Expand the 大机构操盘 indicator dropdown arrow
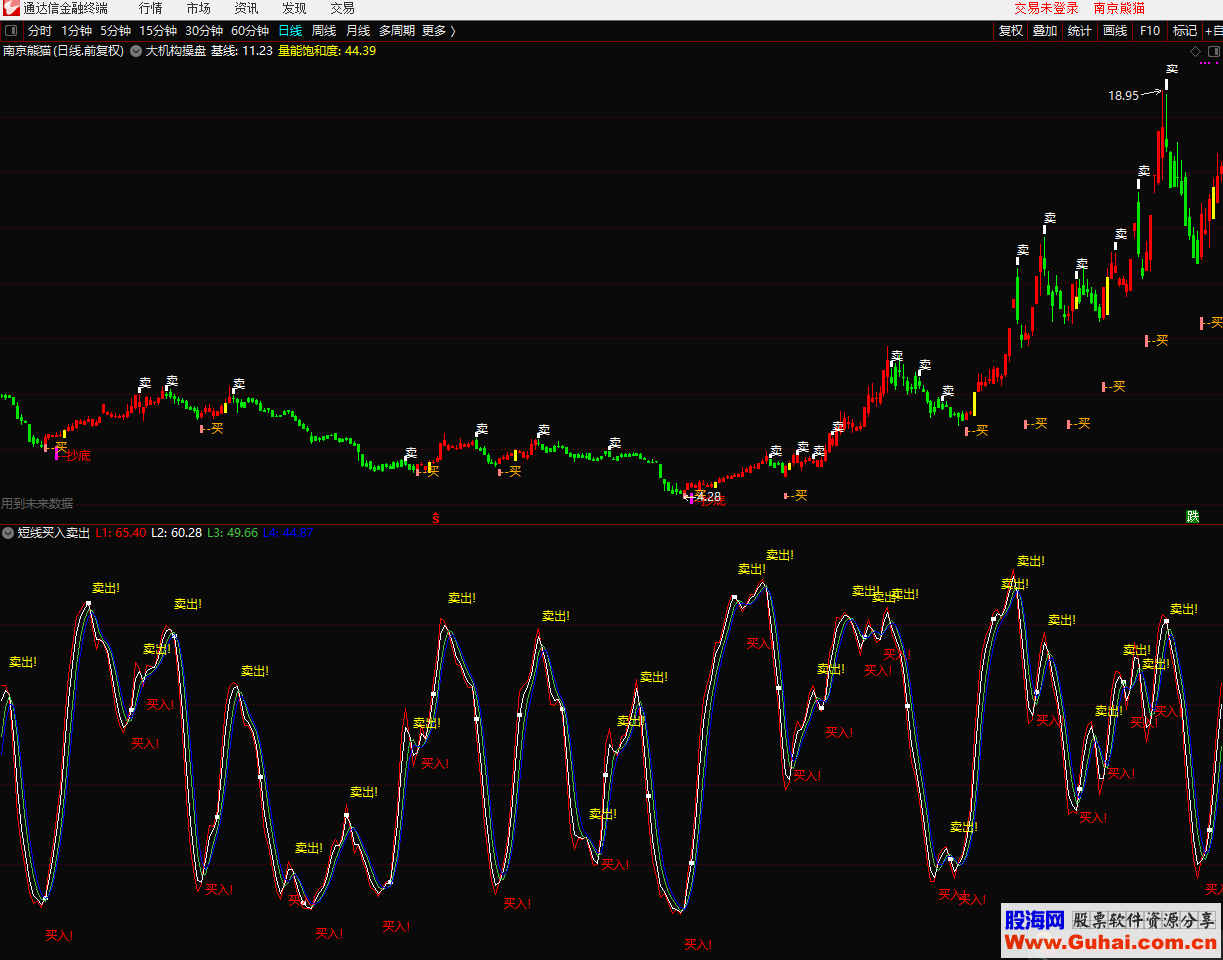1223x960 pixels. (136, 50)
